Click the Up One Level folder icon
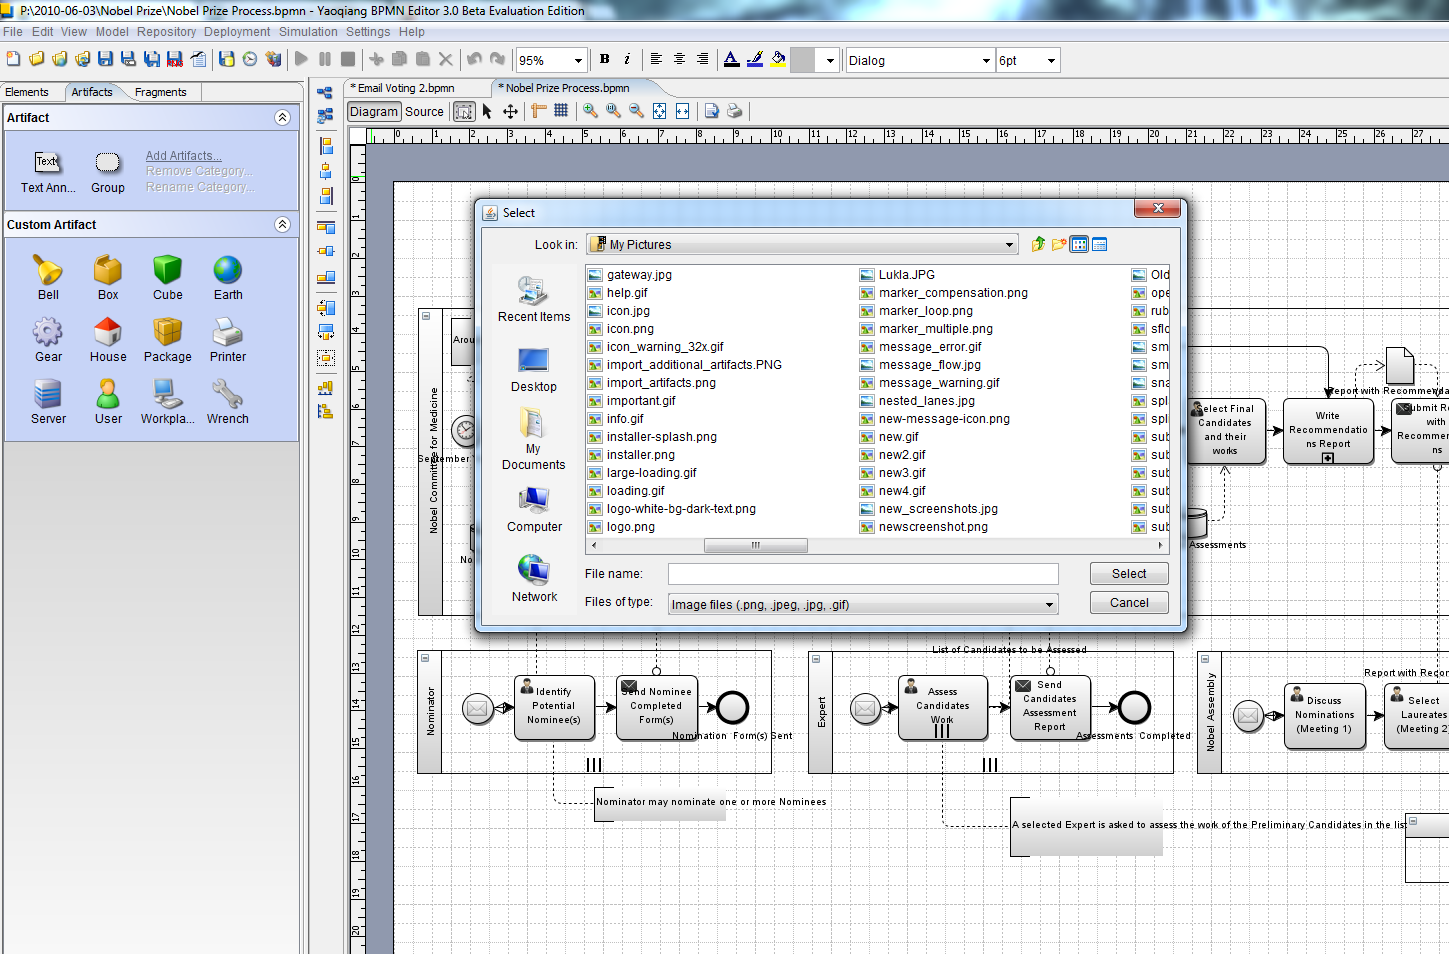Image resolution: width=1449 pixels, height=954 pixels. pyautogui.click(x=1038, y=245)
